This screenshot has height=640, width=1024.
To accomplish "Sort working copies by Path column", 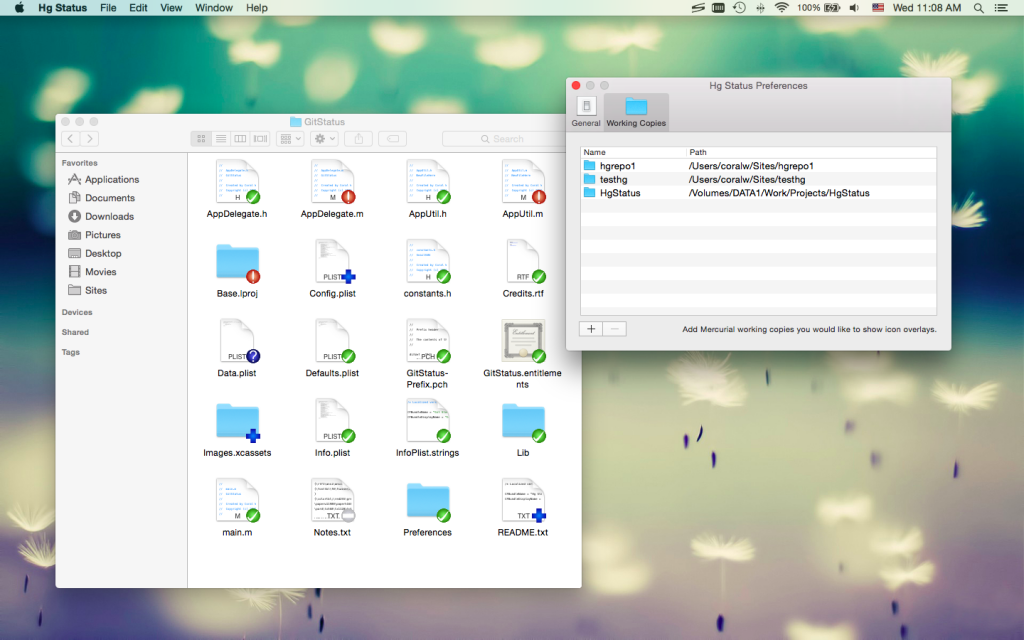I will point(812,152).
